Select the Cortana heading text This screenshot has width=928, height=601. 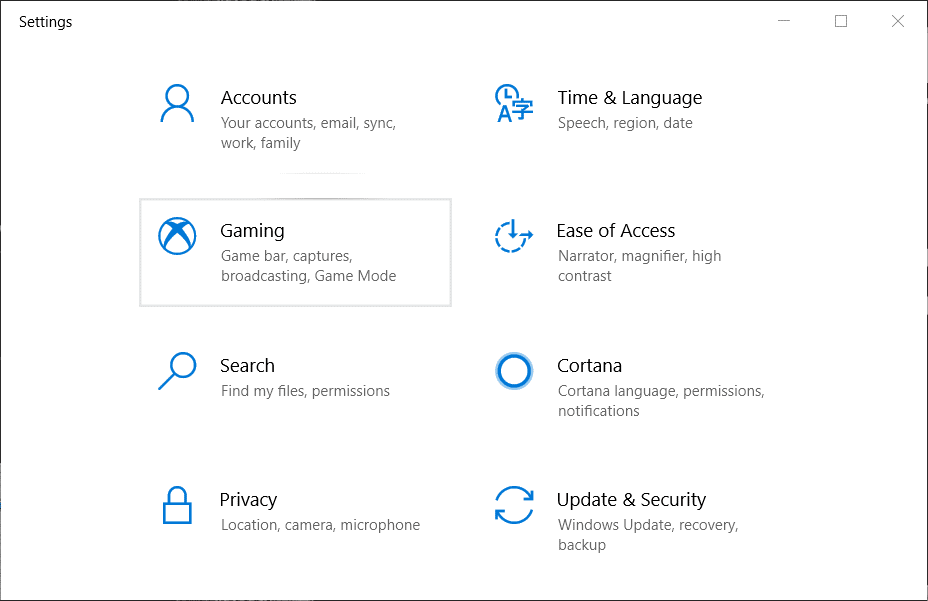tap(589, 366)
